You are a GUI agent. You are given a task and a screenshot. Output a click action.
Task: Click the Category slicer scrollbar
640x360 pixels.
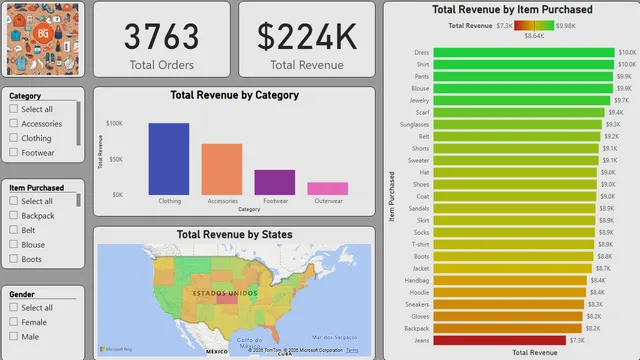coord(78,124)
